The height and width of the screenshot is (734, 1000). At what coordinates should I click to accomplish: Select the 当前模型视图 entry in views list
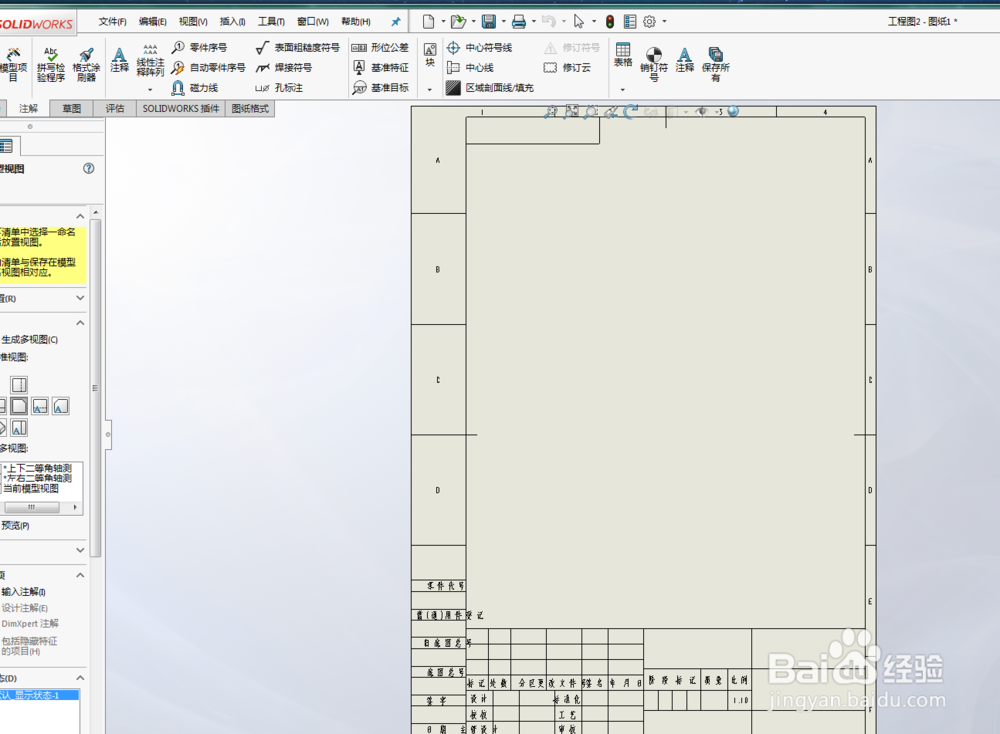32,488
